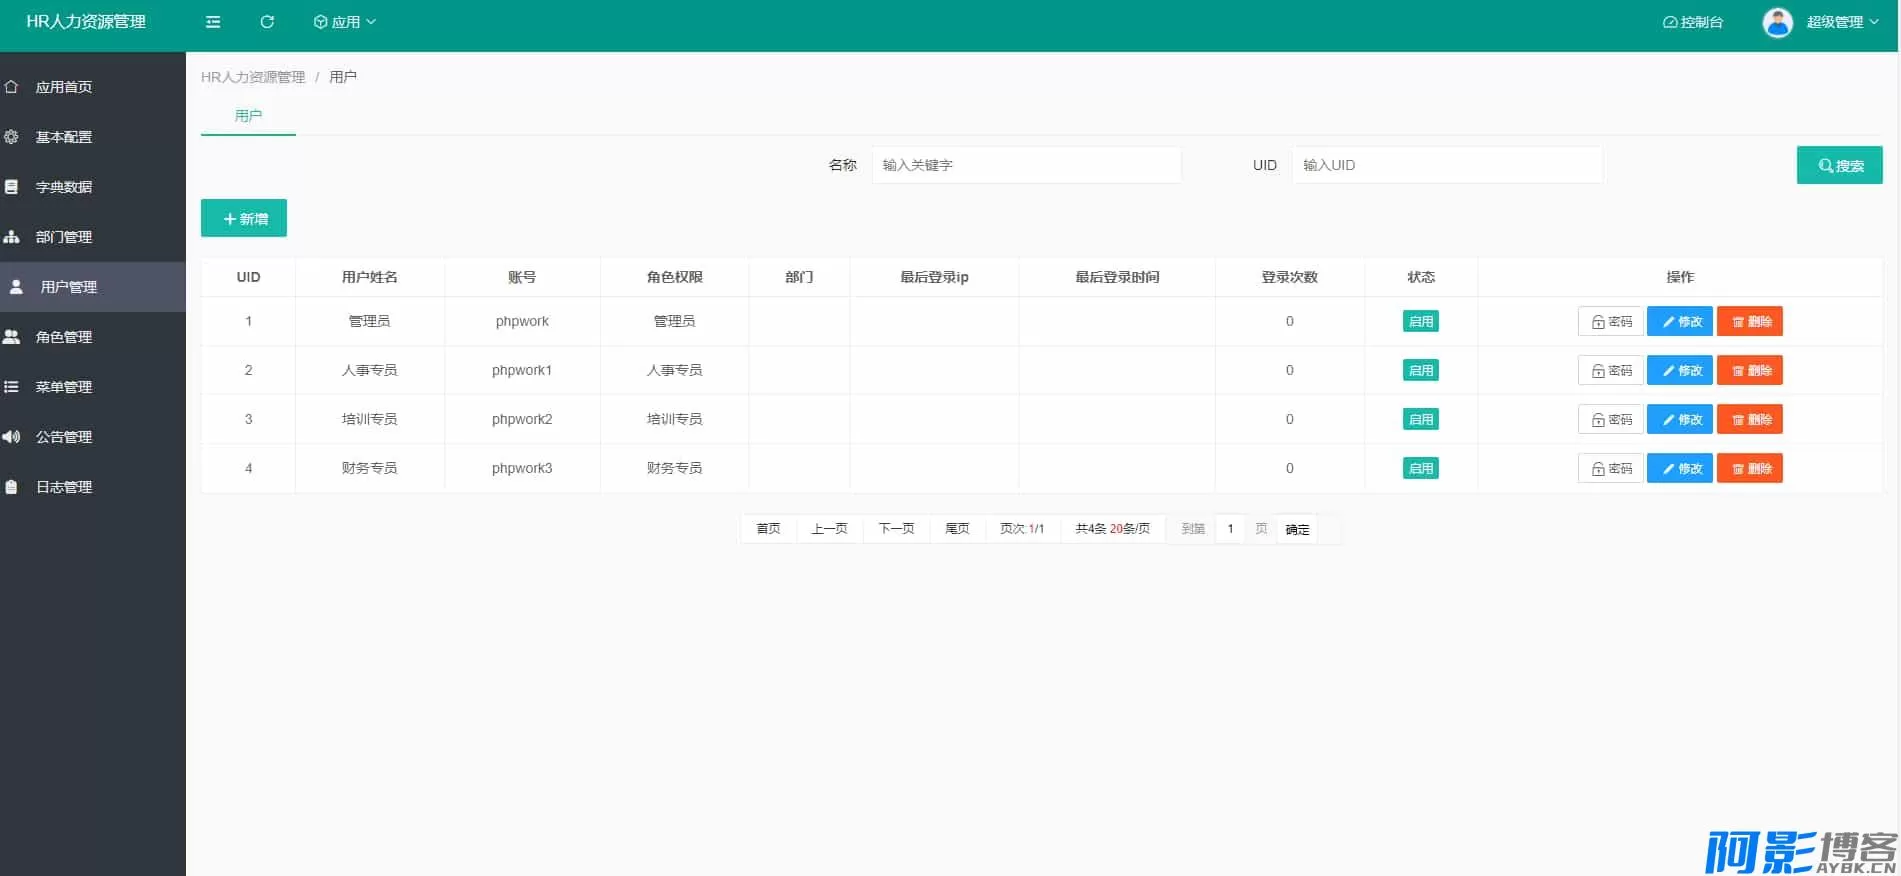Open the 超级管理 user dropdown menu
The image size is (1901, 876).
click(x=1842, y=22)
